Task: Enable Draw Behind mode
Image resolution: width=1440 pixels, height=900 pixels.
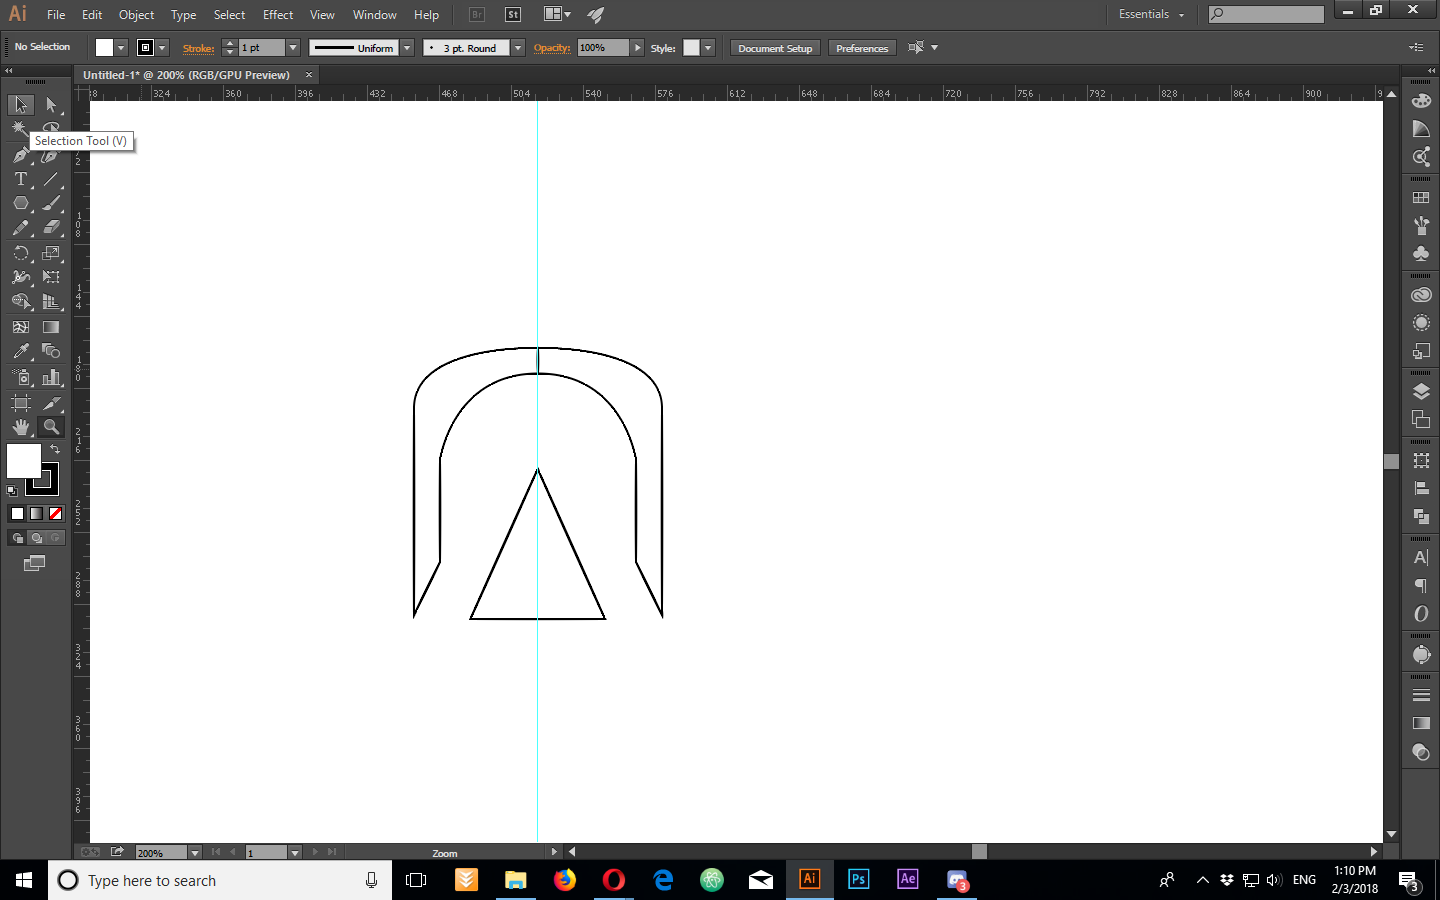Action: [x=36, y=538]
